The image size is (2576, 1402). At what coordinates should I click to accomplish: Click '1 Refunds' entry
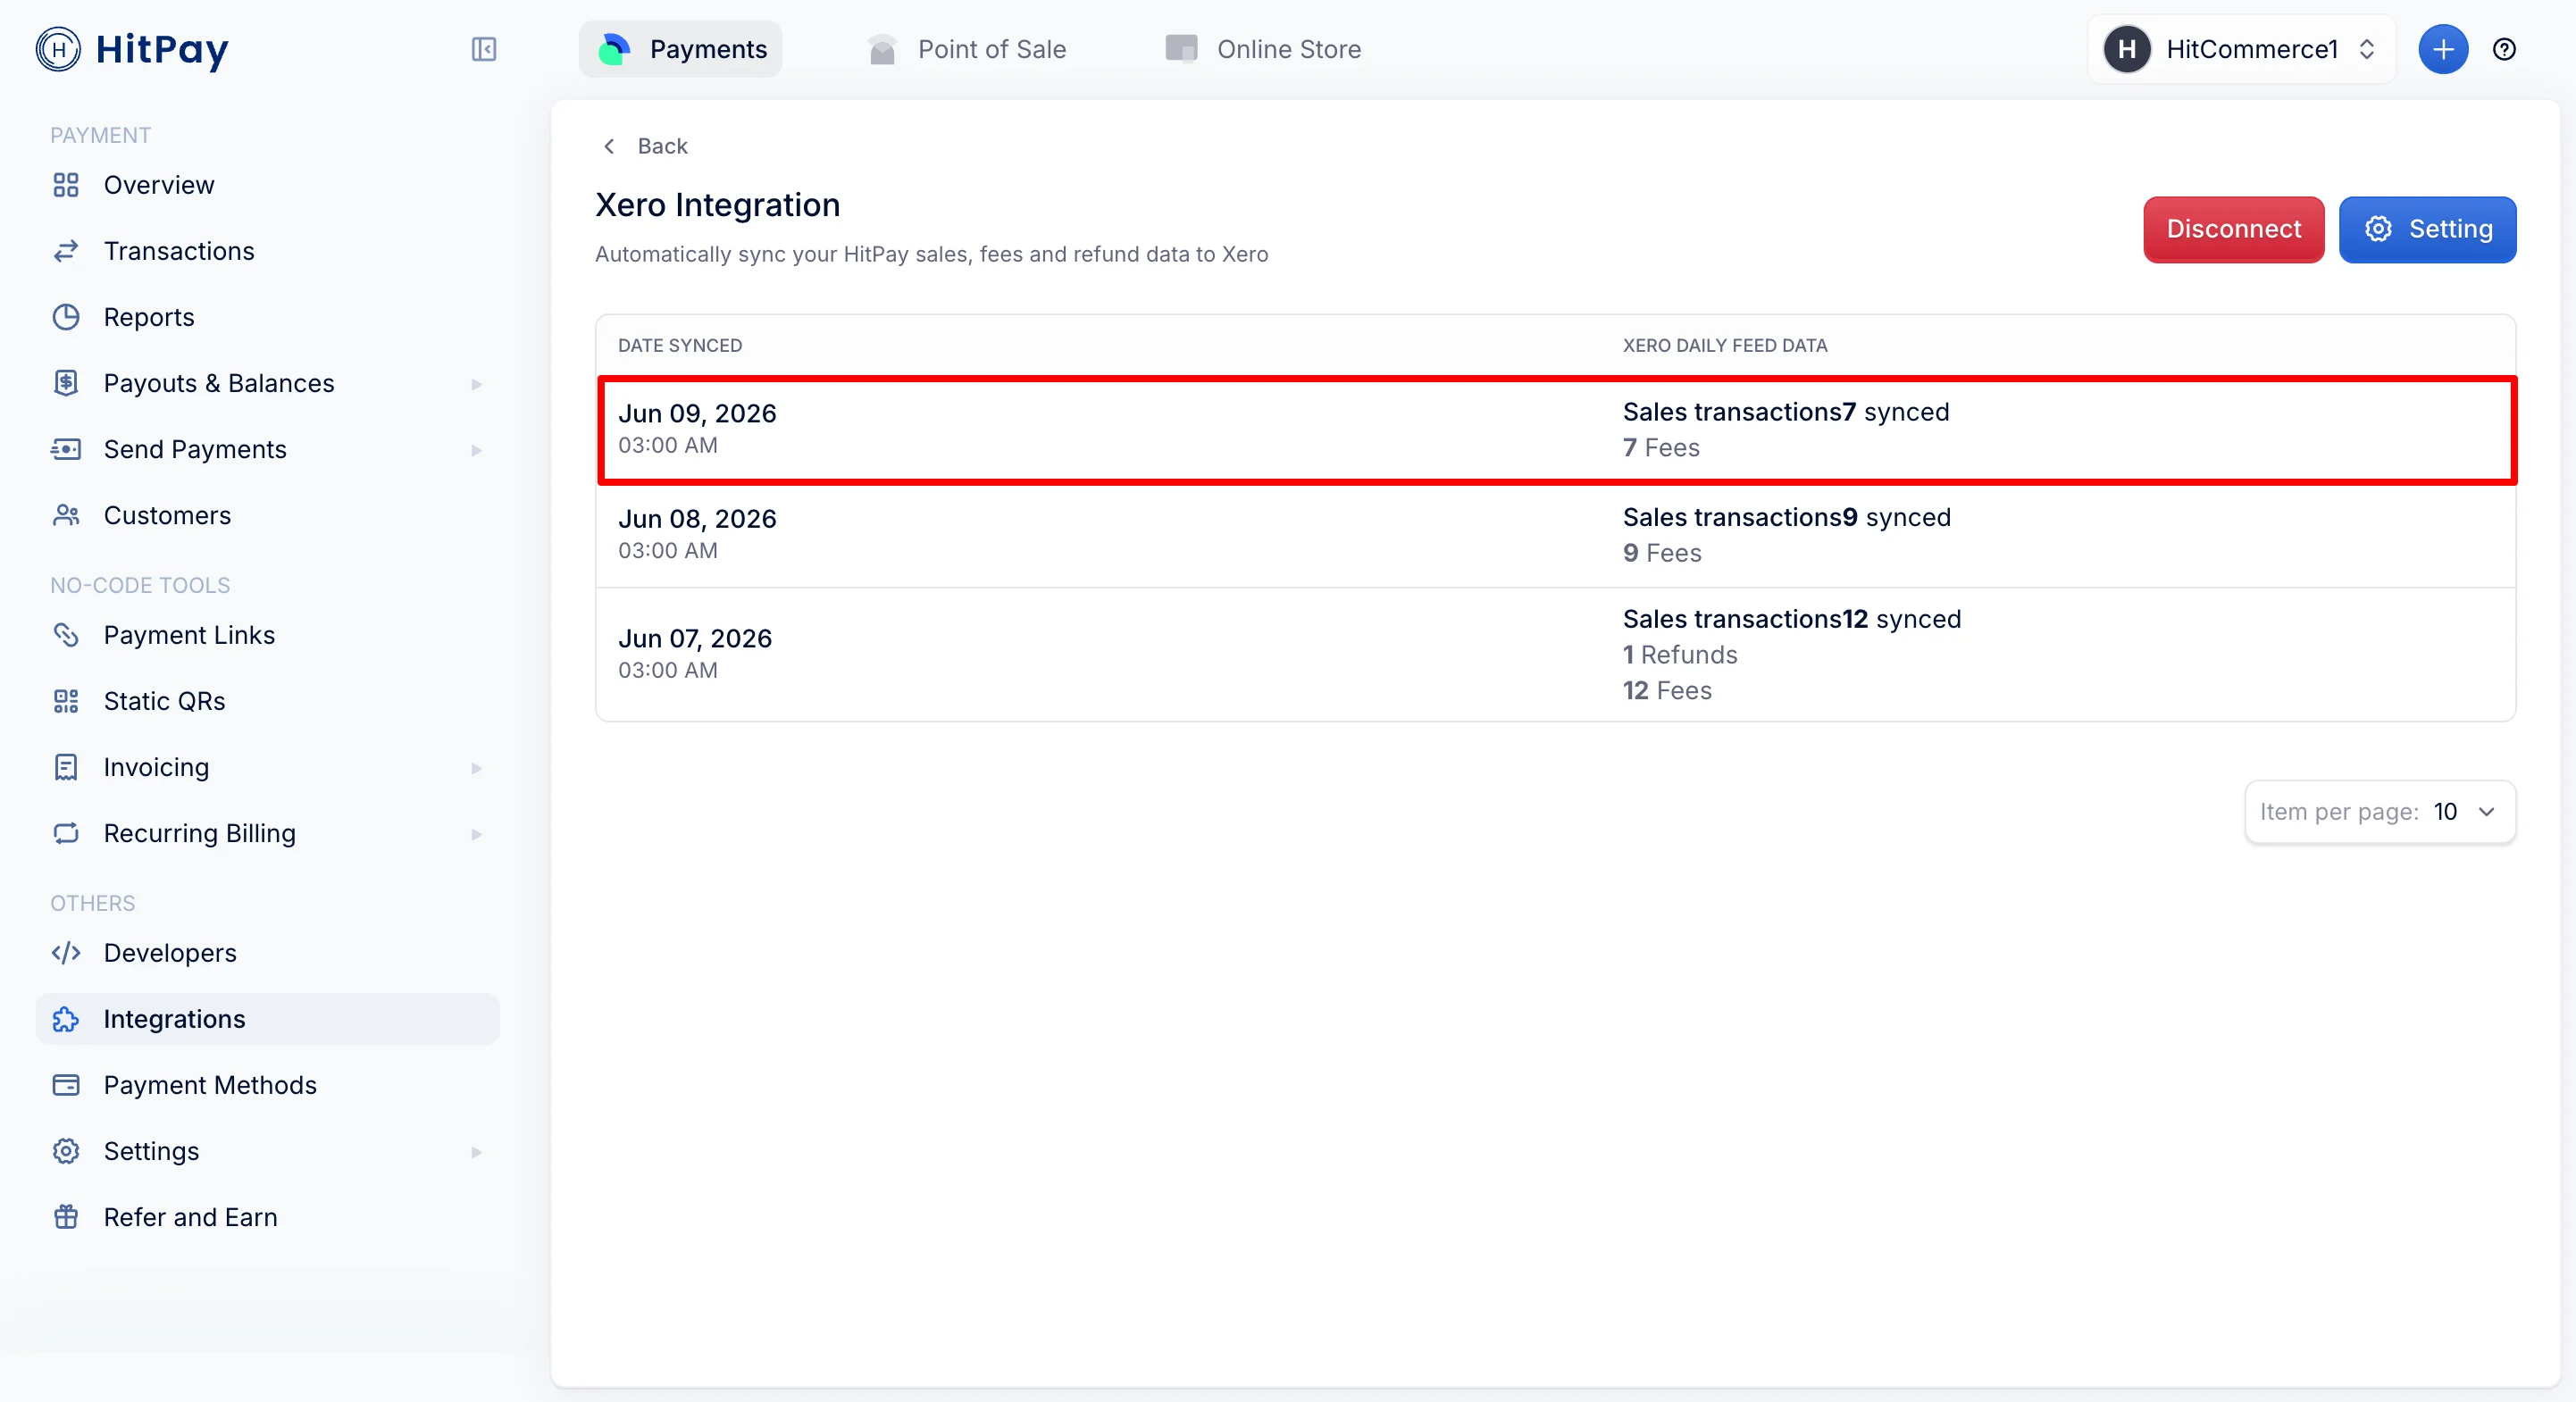coord(1679,655)
